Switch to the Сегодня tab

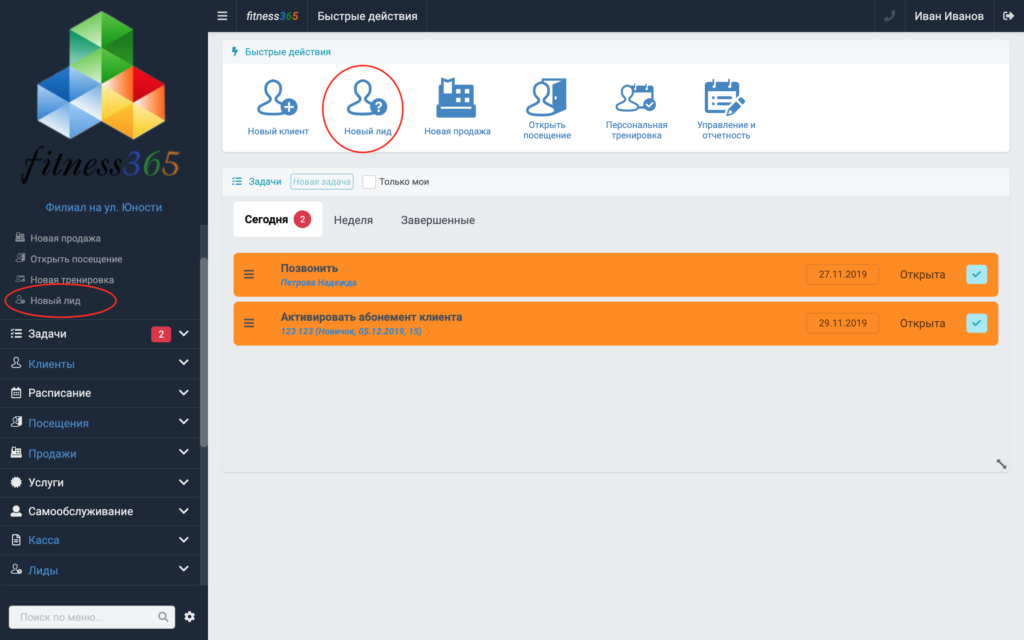tap(278, 219)
